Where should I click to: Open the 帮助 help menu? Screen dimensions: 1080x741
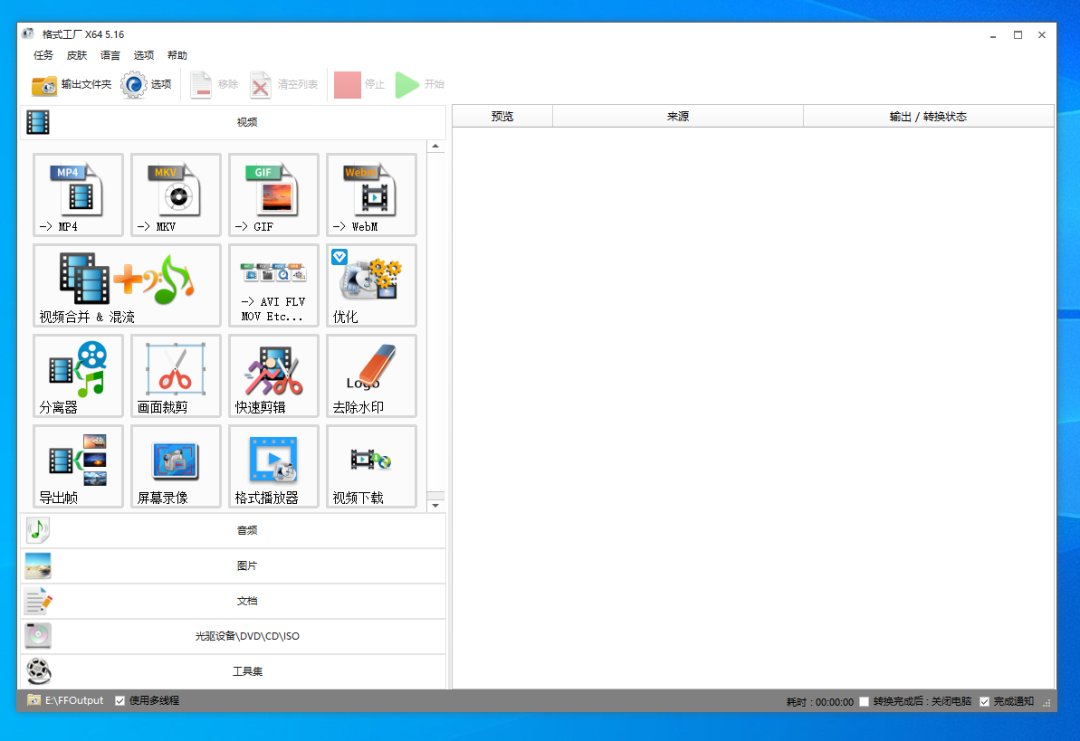tap(177, 55)
